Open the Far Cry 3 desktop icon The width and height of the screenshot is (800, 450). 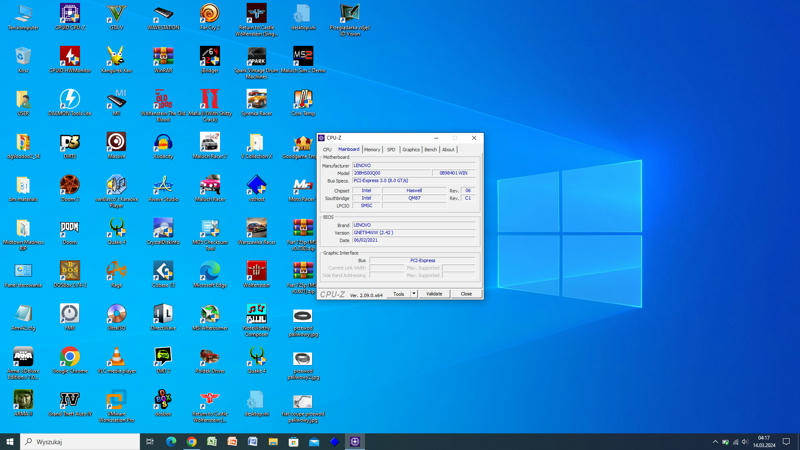coord(210,17)
